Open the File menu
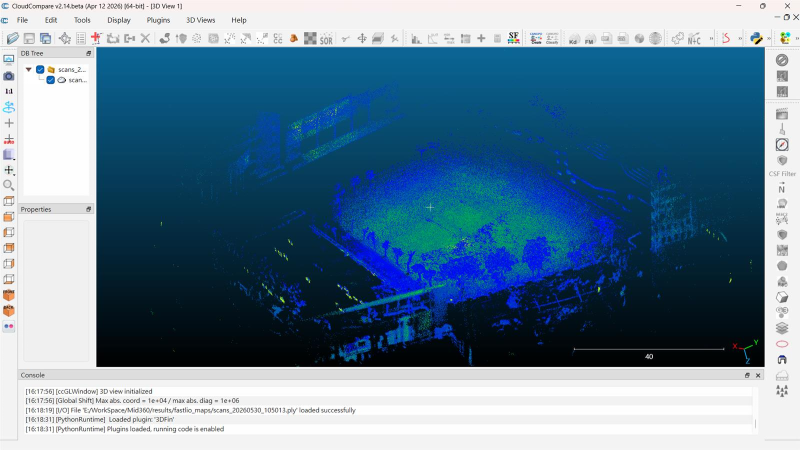 (22, 20)
